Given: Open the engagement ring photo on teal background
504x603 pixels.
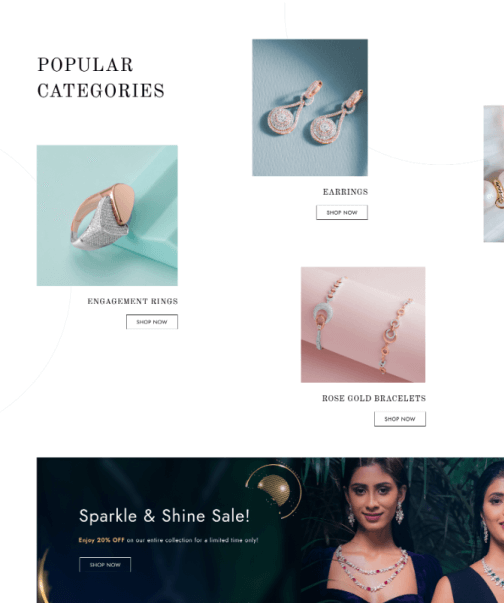Looking at the screenshot, I should [107, 215].
